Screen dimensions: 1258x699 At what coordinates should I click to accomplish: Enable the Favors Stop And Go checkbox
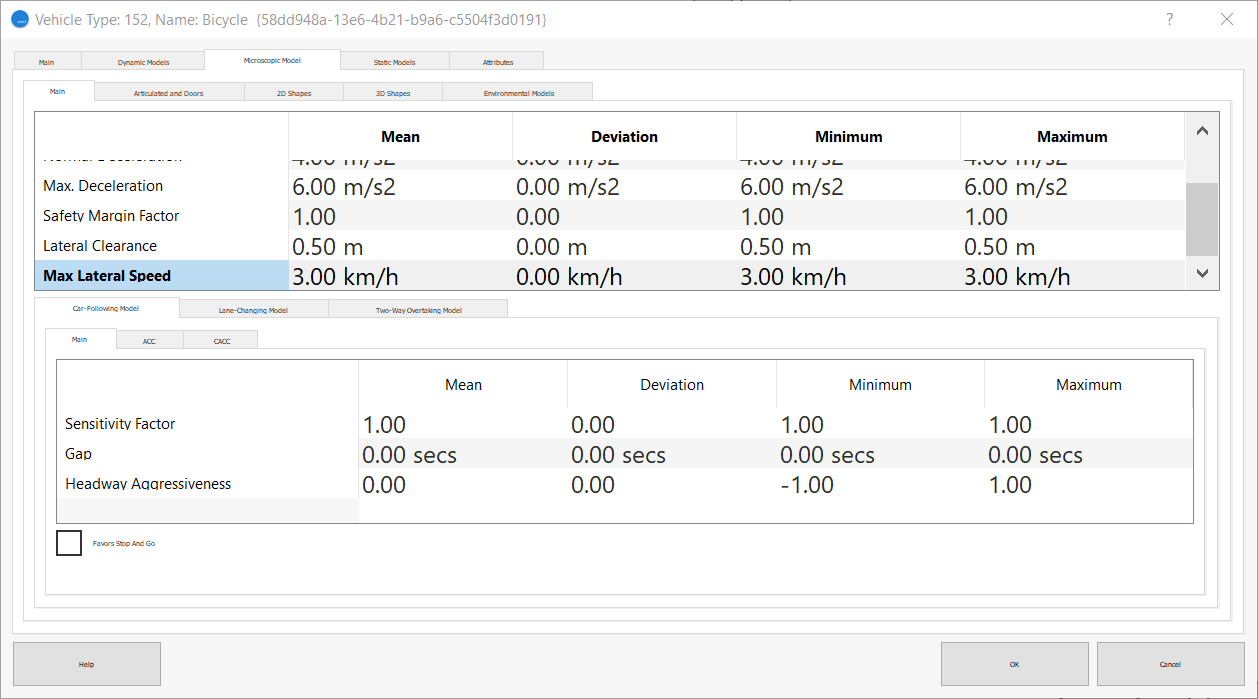pyautogui.click(x=69, y=543)
